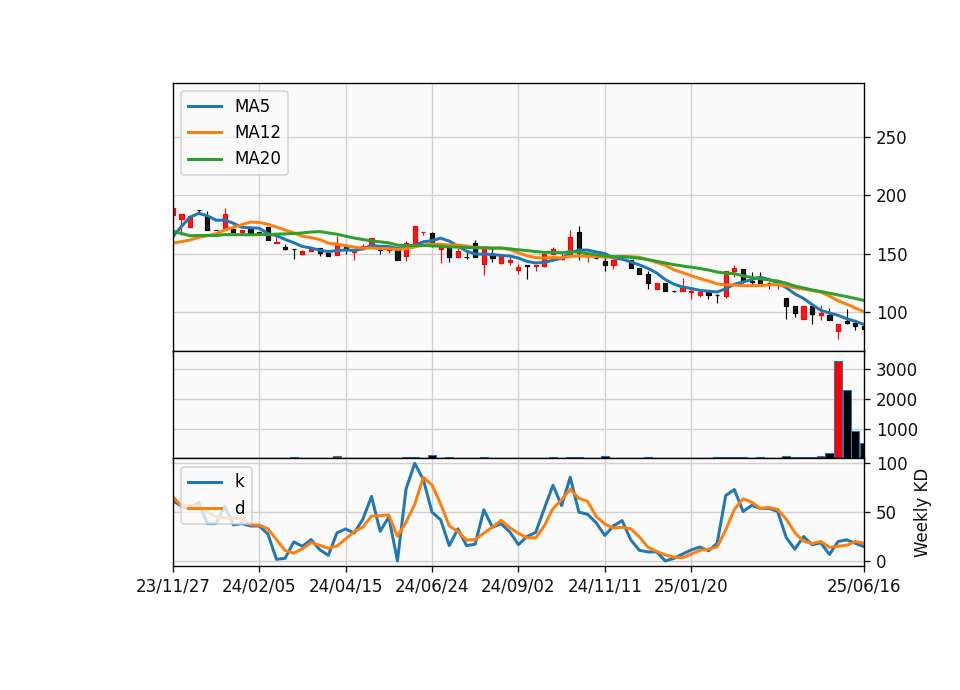Click the 1000 volume axis tick label
Image resolution: width=960 pixels, height=690 pixels.
[x=896, y=430]
